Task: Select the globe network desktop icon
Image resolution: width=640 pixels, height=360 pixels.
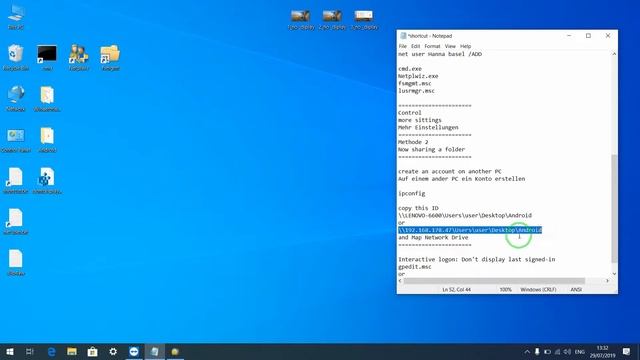Action: coord(16,98)
